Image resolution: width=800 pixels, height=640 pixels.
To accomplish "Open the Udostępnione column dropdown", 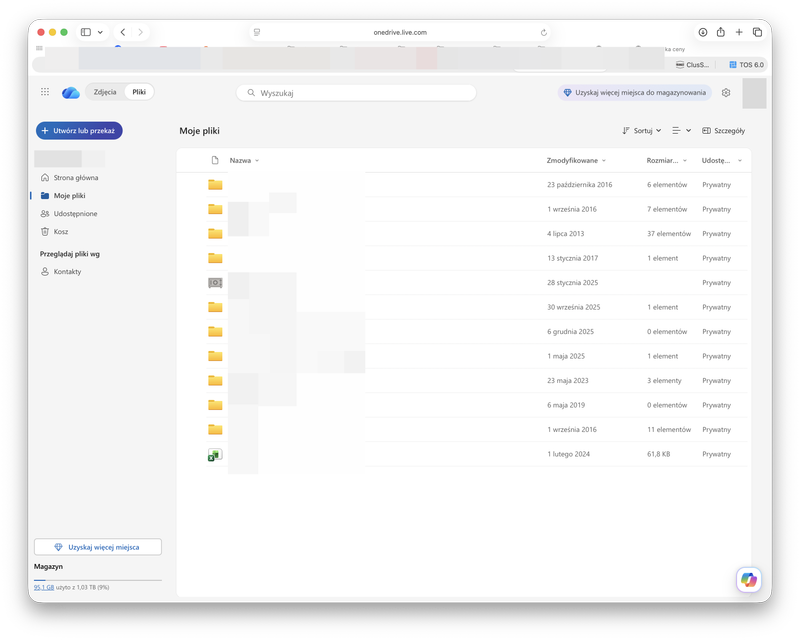I will (721, 160).
